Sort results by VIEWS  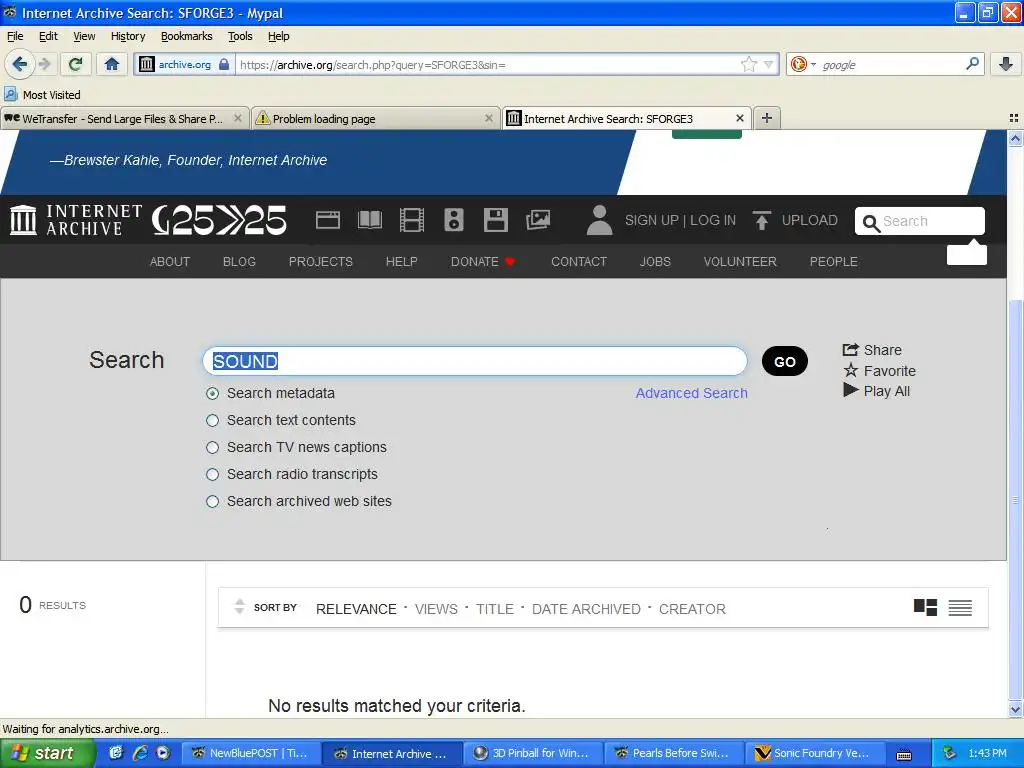[436, 609]
